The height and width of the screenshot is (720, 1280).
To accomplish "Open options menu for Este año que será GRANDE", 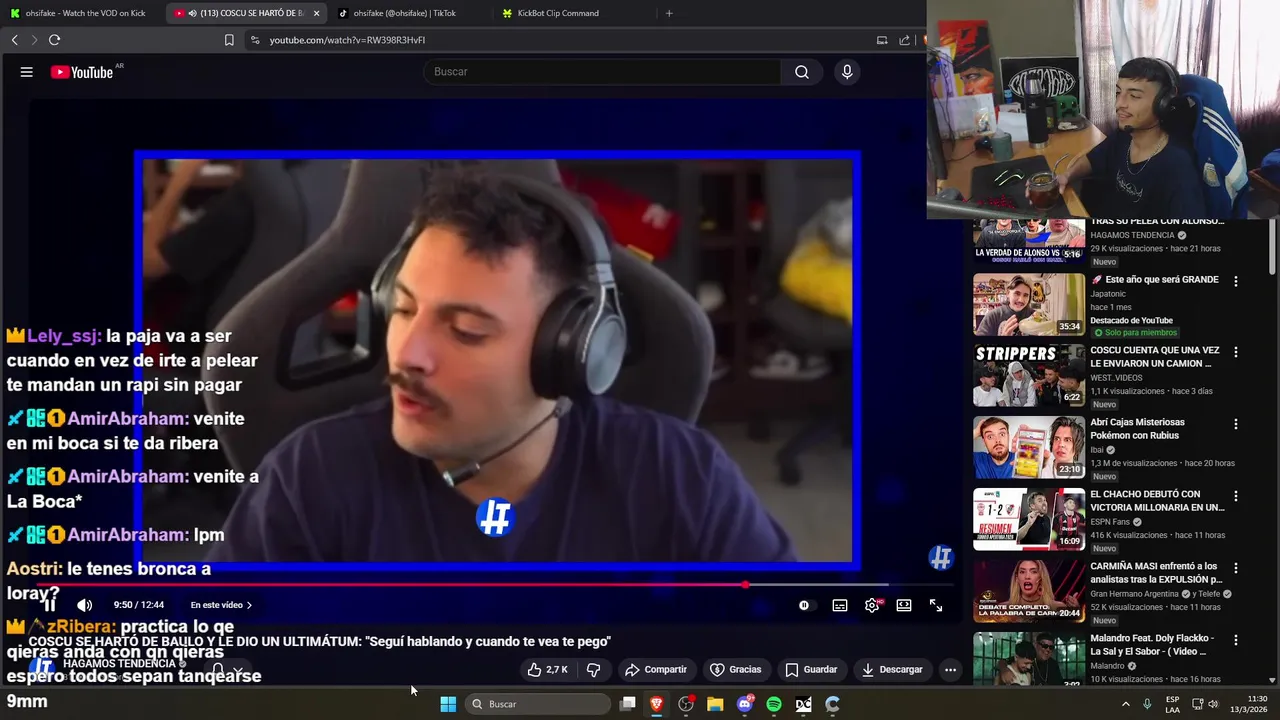I will click(1236, 282).
